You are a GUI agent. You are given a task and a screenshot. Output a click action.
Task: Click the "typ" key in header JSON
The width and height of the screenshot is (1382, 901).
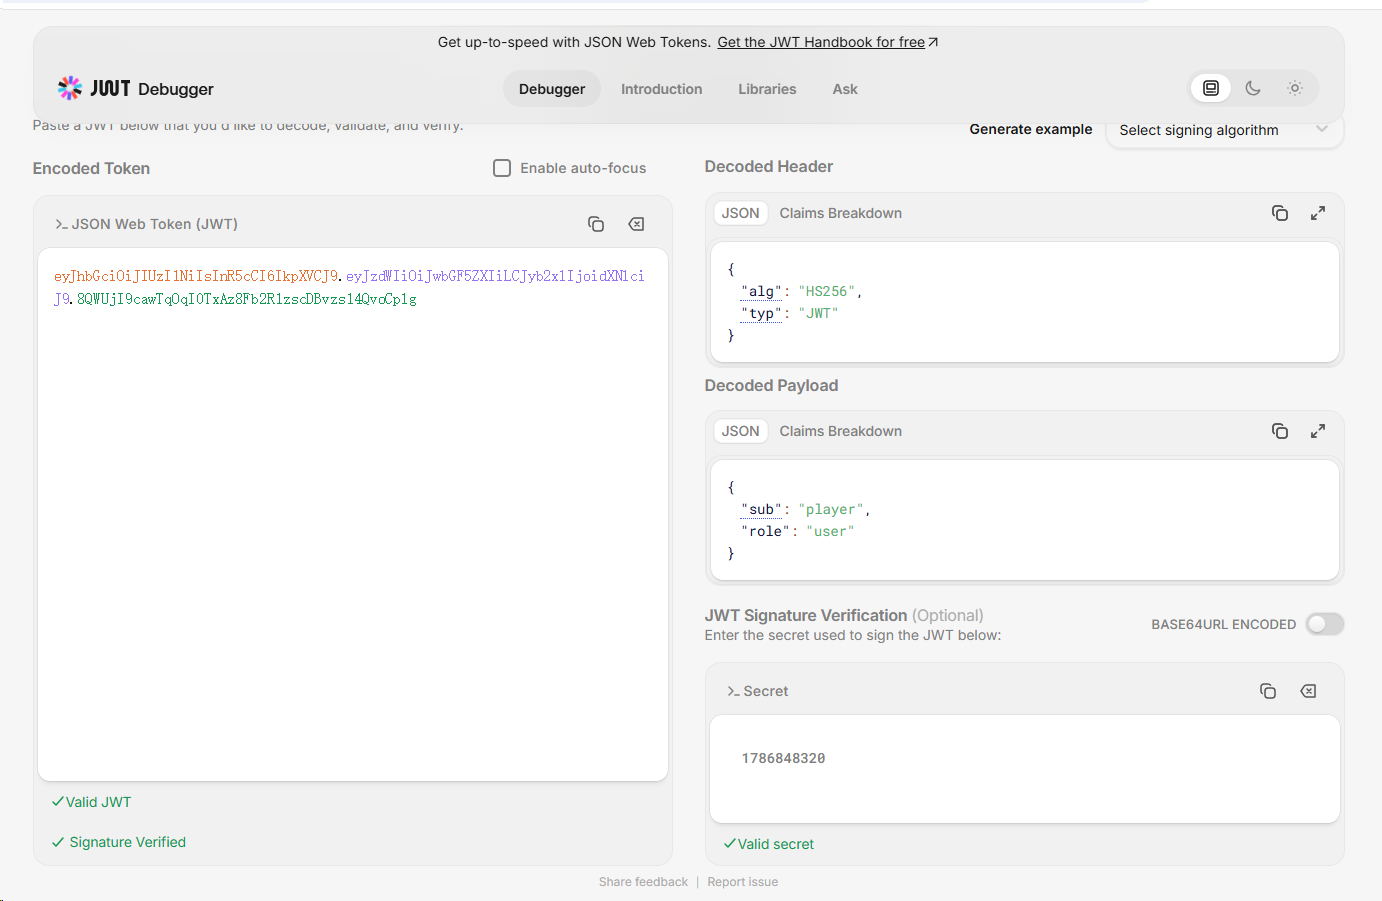[x=761, y=313]
